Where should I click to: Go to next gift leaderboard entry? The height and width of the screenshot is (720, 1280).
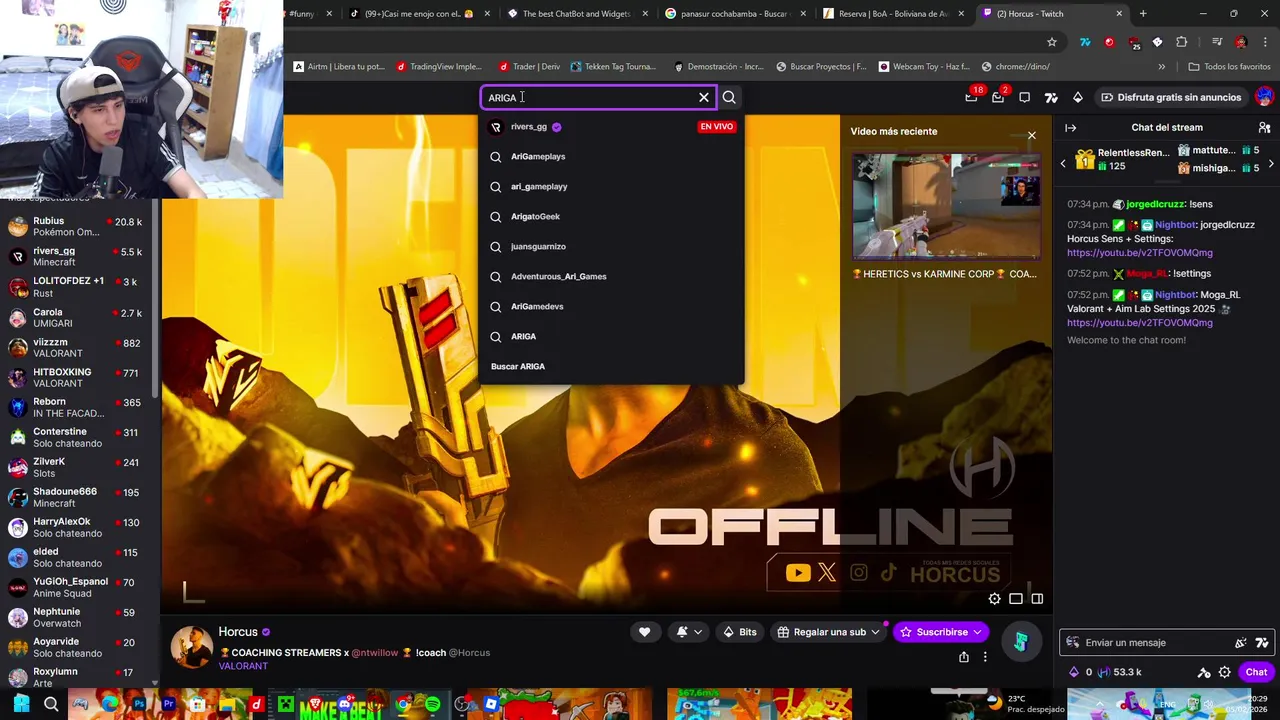[x=1271, y=163]
